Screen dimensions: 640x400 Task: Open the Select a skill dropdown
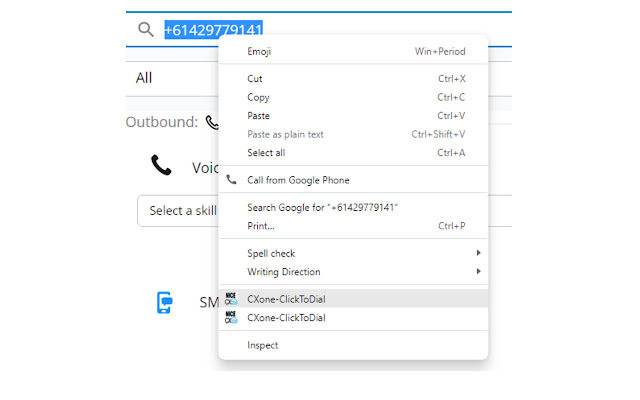pos(178,211)
